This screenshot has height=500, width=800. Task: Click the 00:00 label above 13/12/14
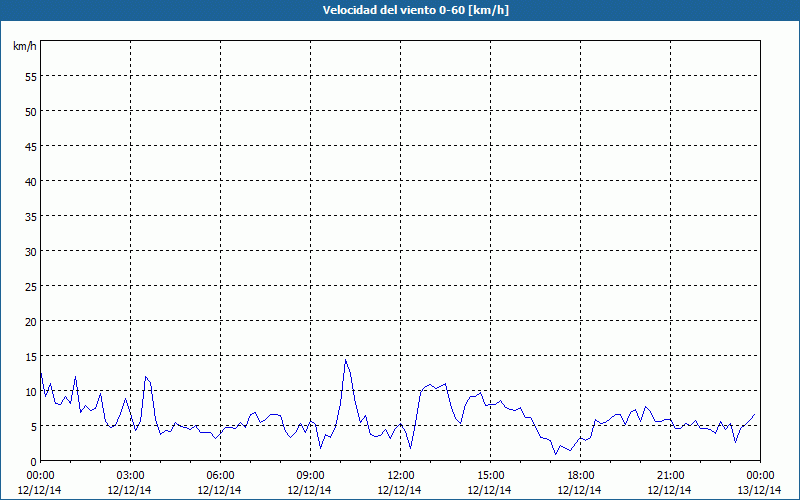pos(760,476)
